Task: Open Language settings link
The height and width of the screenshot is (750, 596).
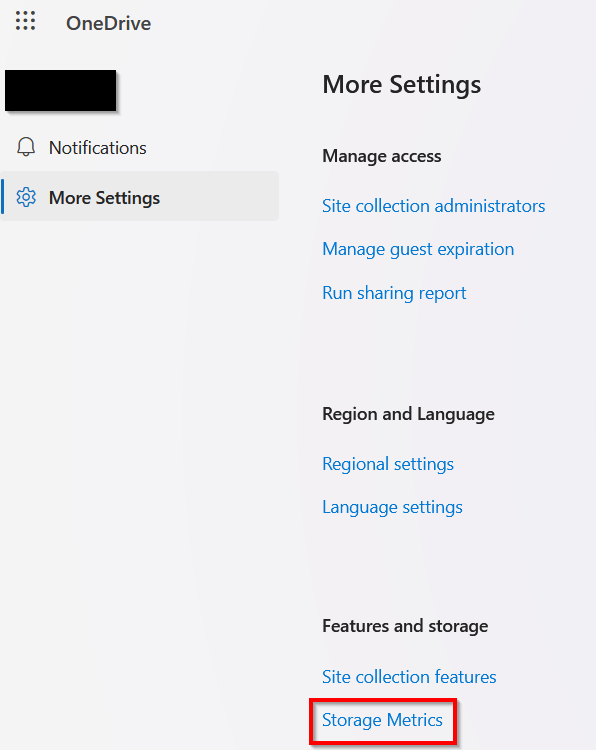Action: [x=392, y=507]
